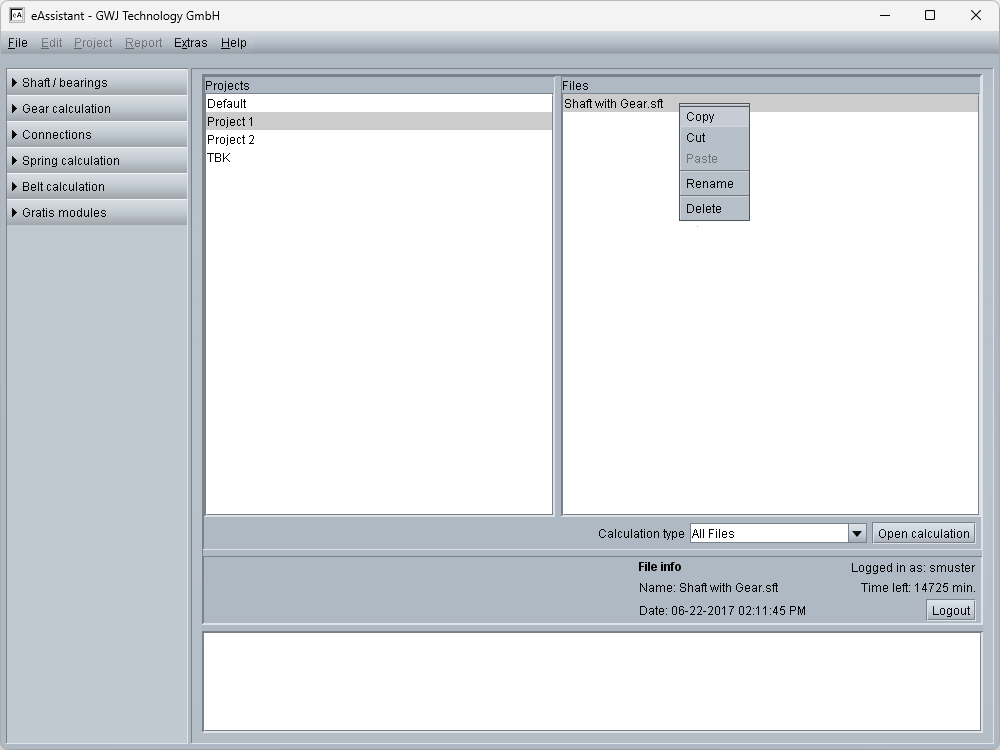Open the File menu

click(18, 43)
